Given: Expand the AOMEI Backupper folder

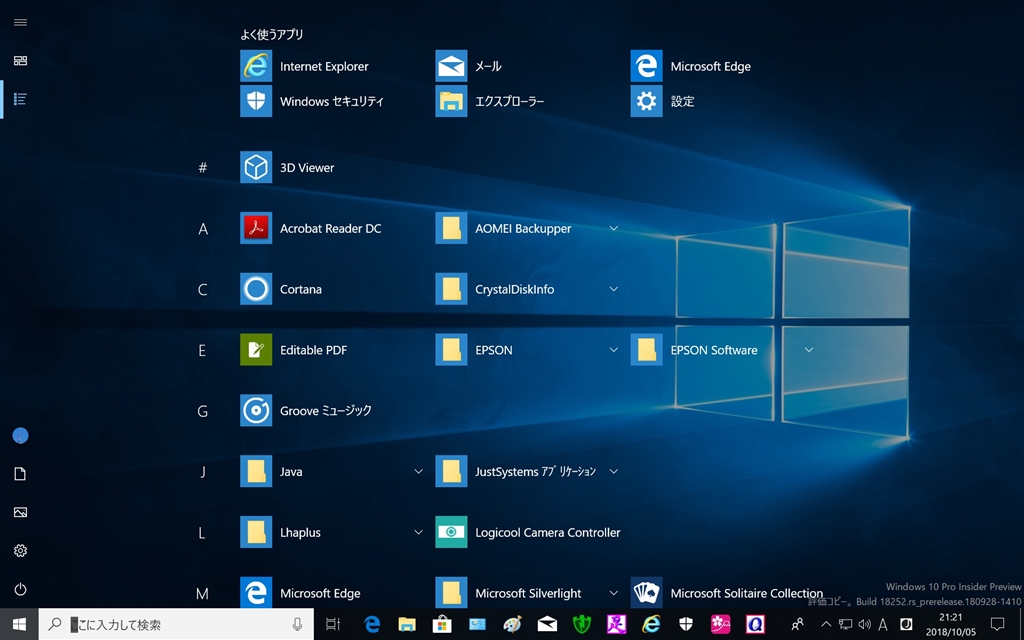Looking at the screenshot, I should tap(613, 229).
